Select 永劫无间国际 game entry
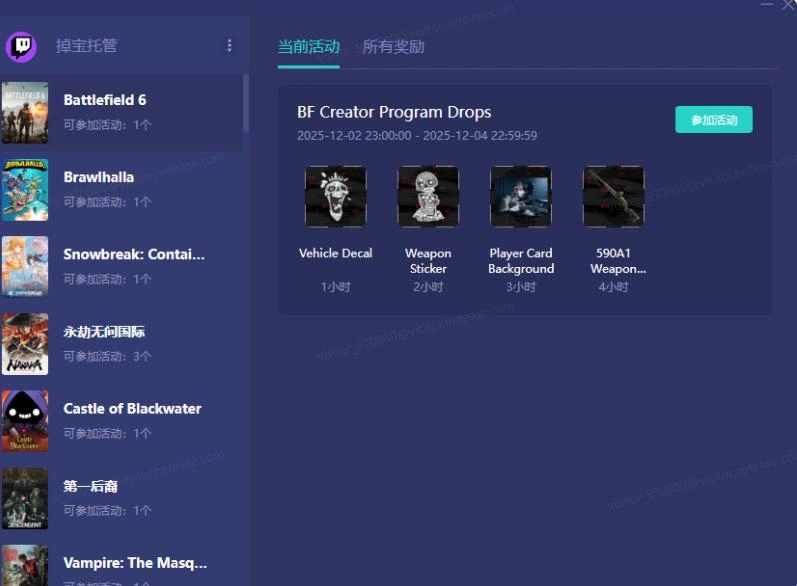Viewport: 797px width, 586px height. click(121, 344)
